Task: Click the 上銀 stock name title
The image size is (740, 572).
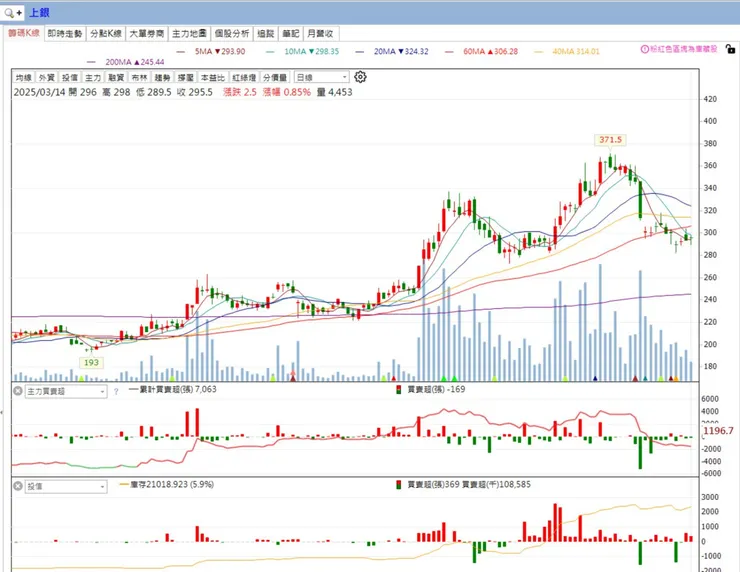Action: point(39,13)
